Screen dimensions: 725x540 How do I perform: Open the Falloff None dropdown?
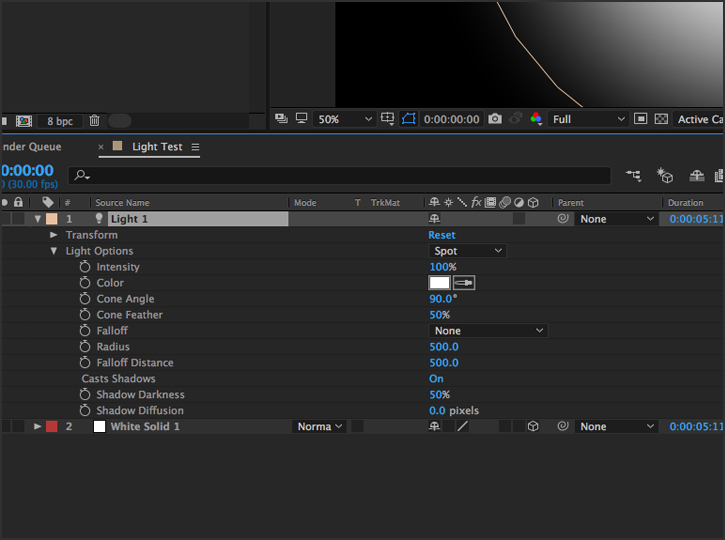[488, 331]
